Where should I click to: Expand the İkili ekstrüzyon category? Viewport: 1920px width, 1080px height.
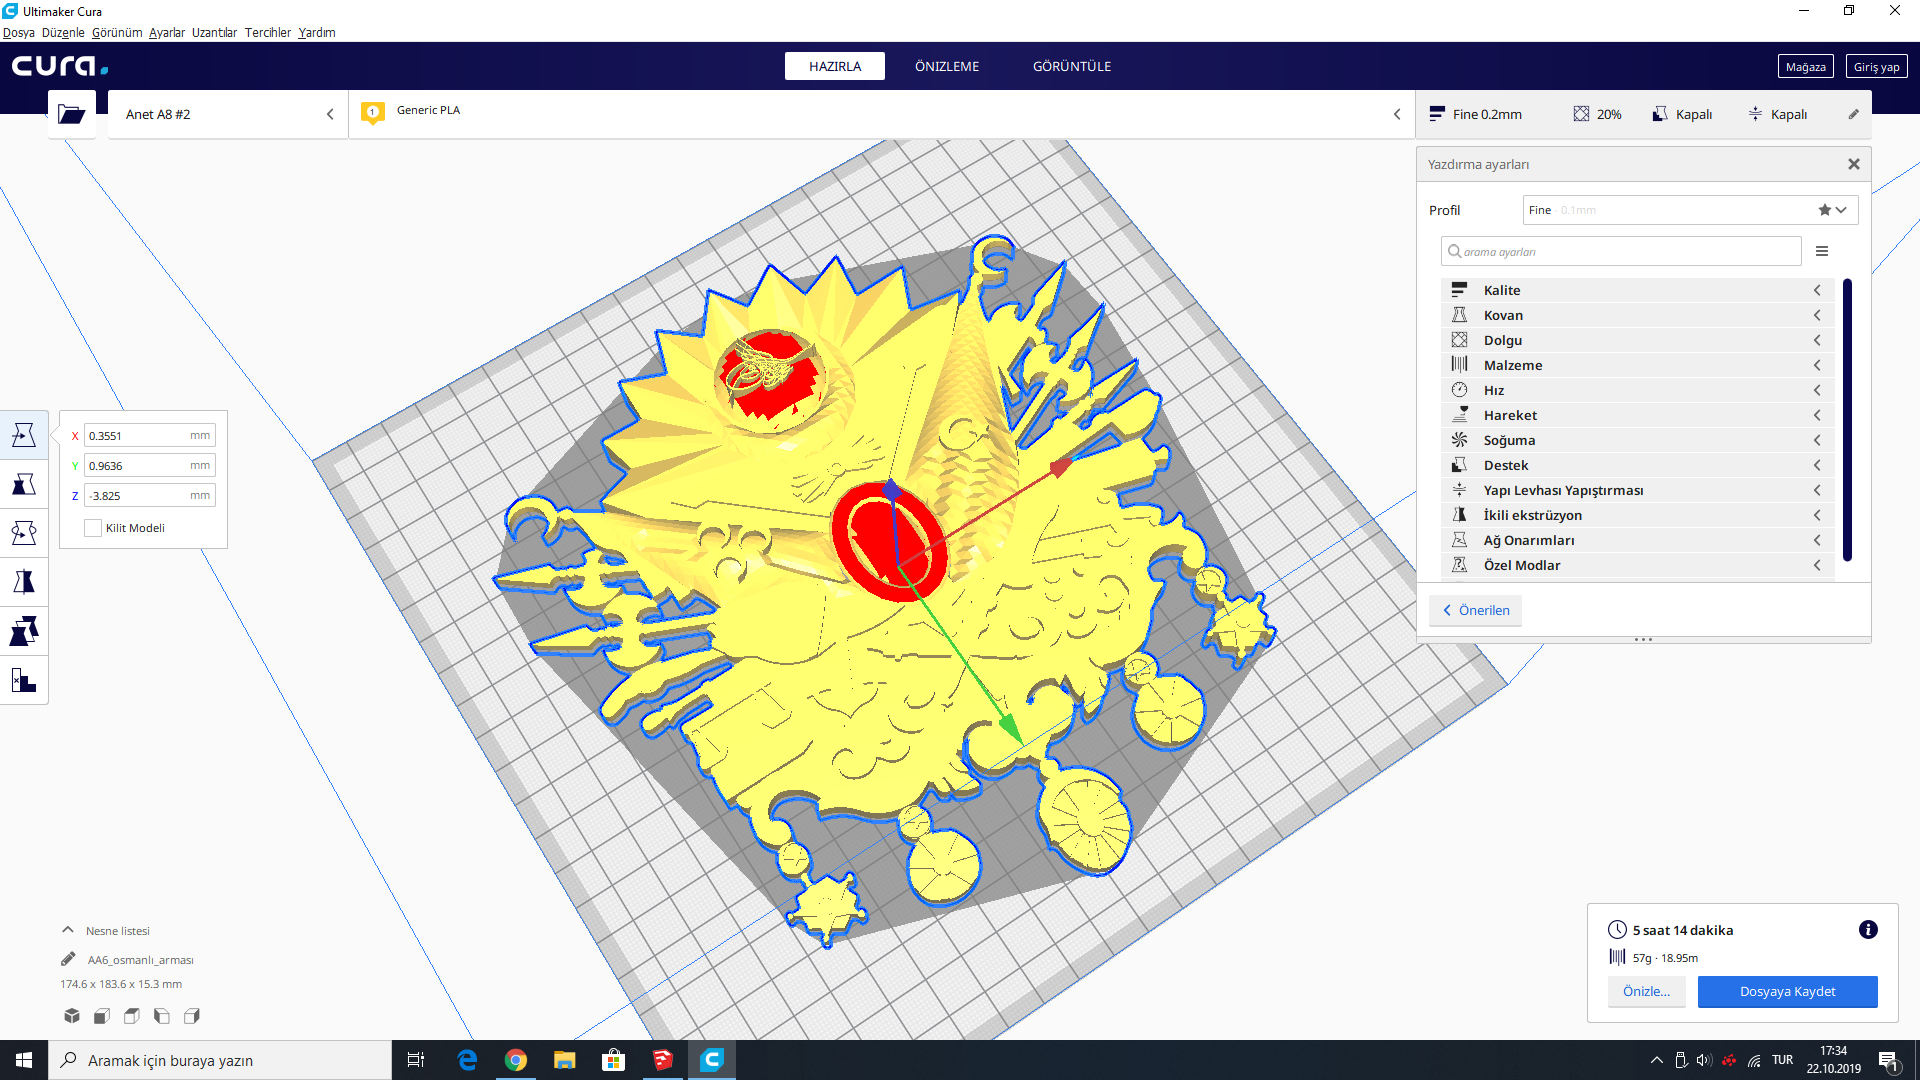point(1637,515)
